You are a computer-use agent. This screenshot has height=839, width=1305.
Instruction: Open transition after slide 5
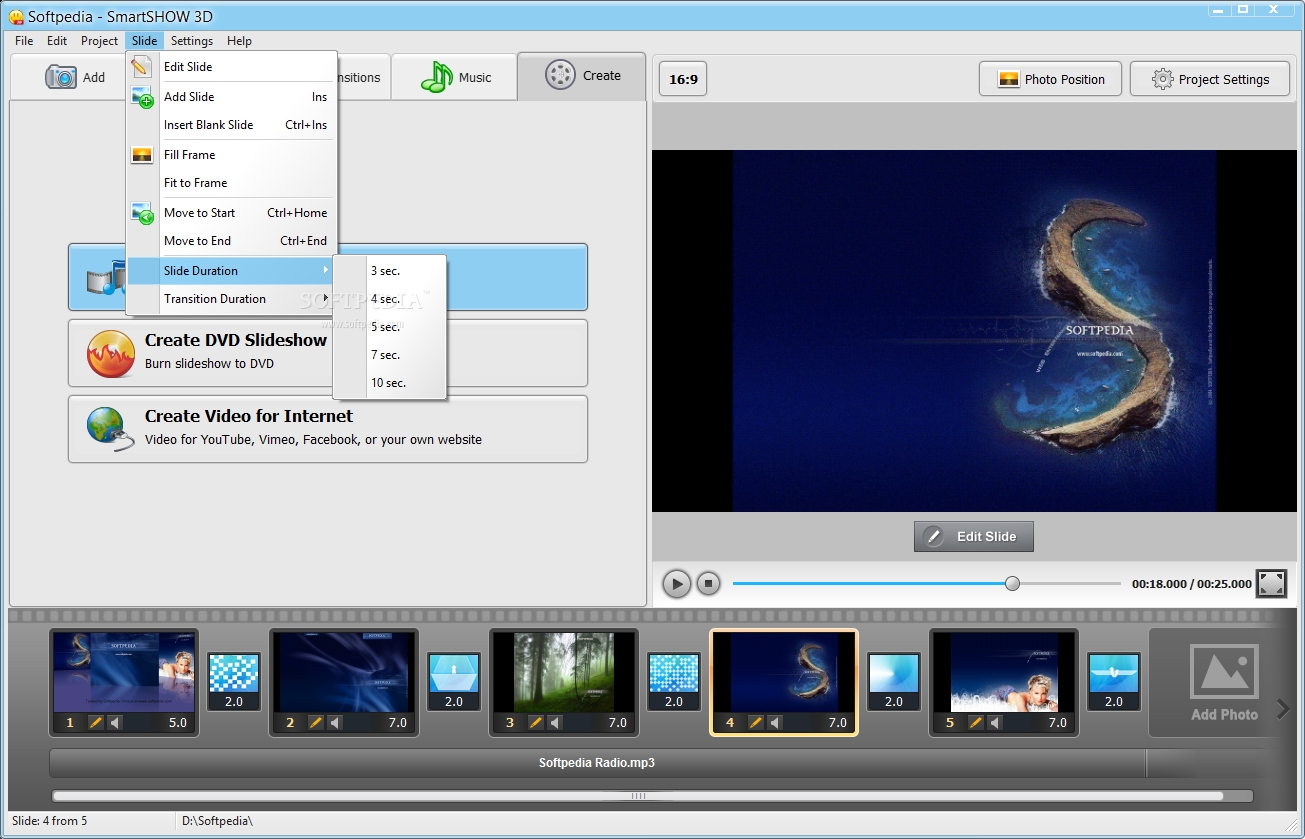coord(1114,682)
